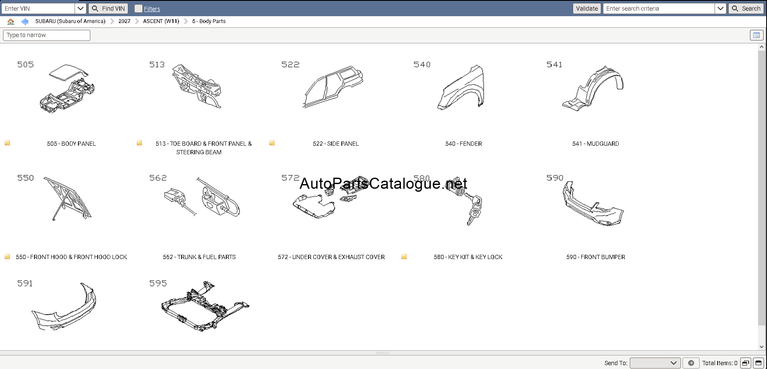Click the vertical scrollbar up arrow
Image resolution: width=767 pixels, height=369 pixels.
762,47
